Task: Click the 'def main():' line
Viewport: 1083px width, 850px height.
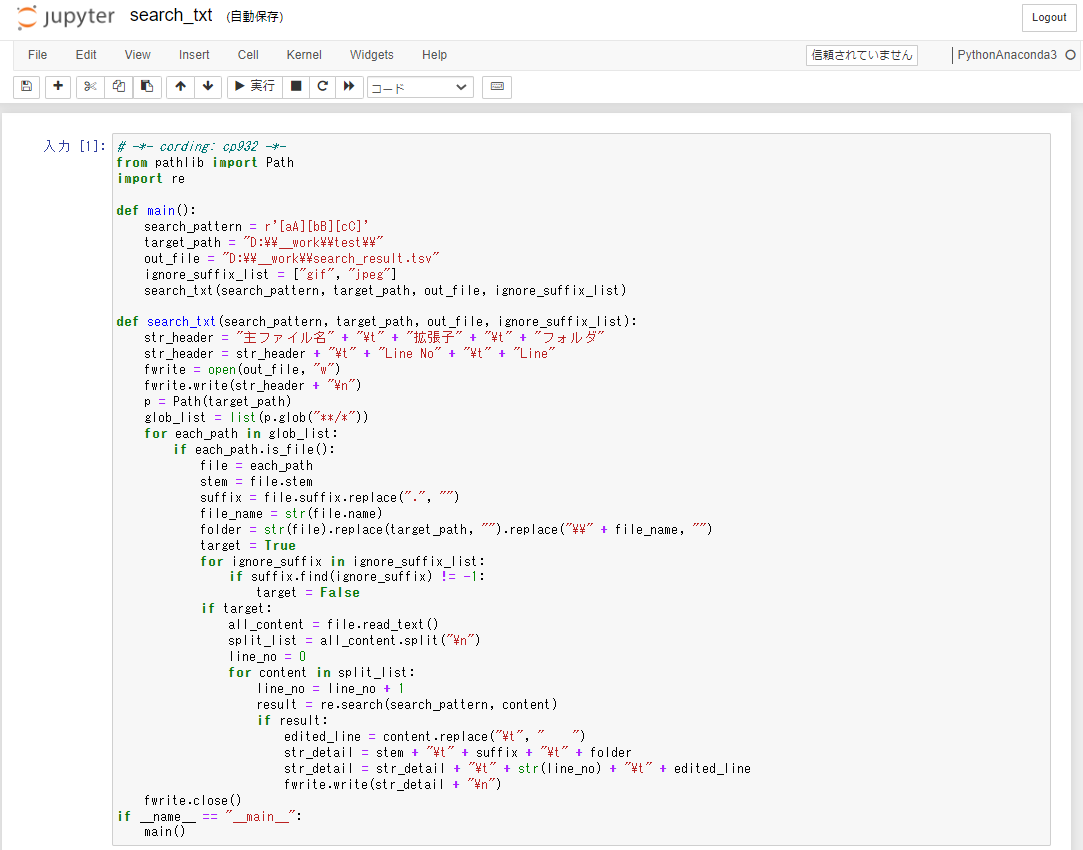Action: 156,210
